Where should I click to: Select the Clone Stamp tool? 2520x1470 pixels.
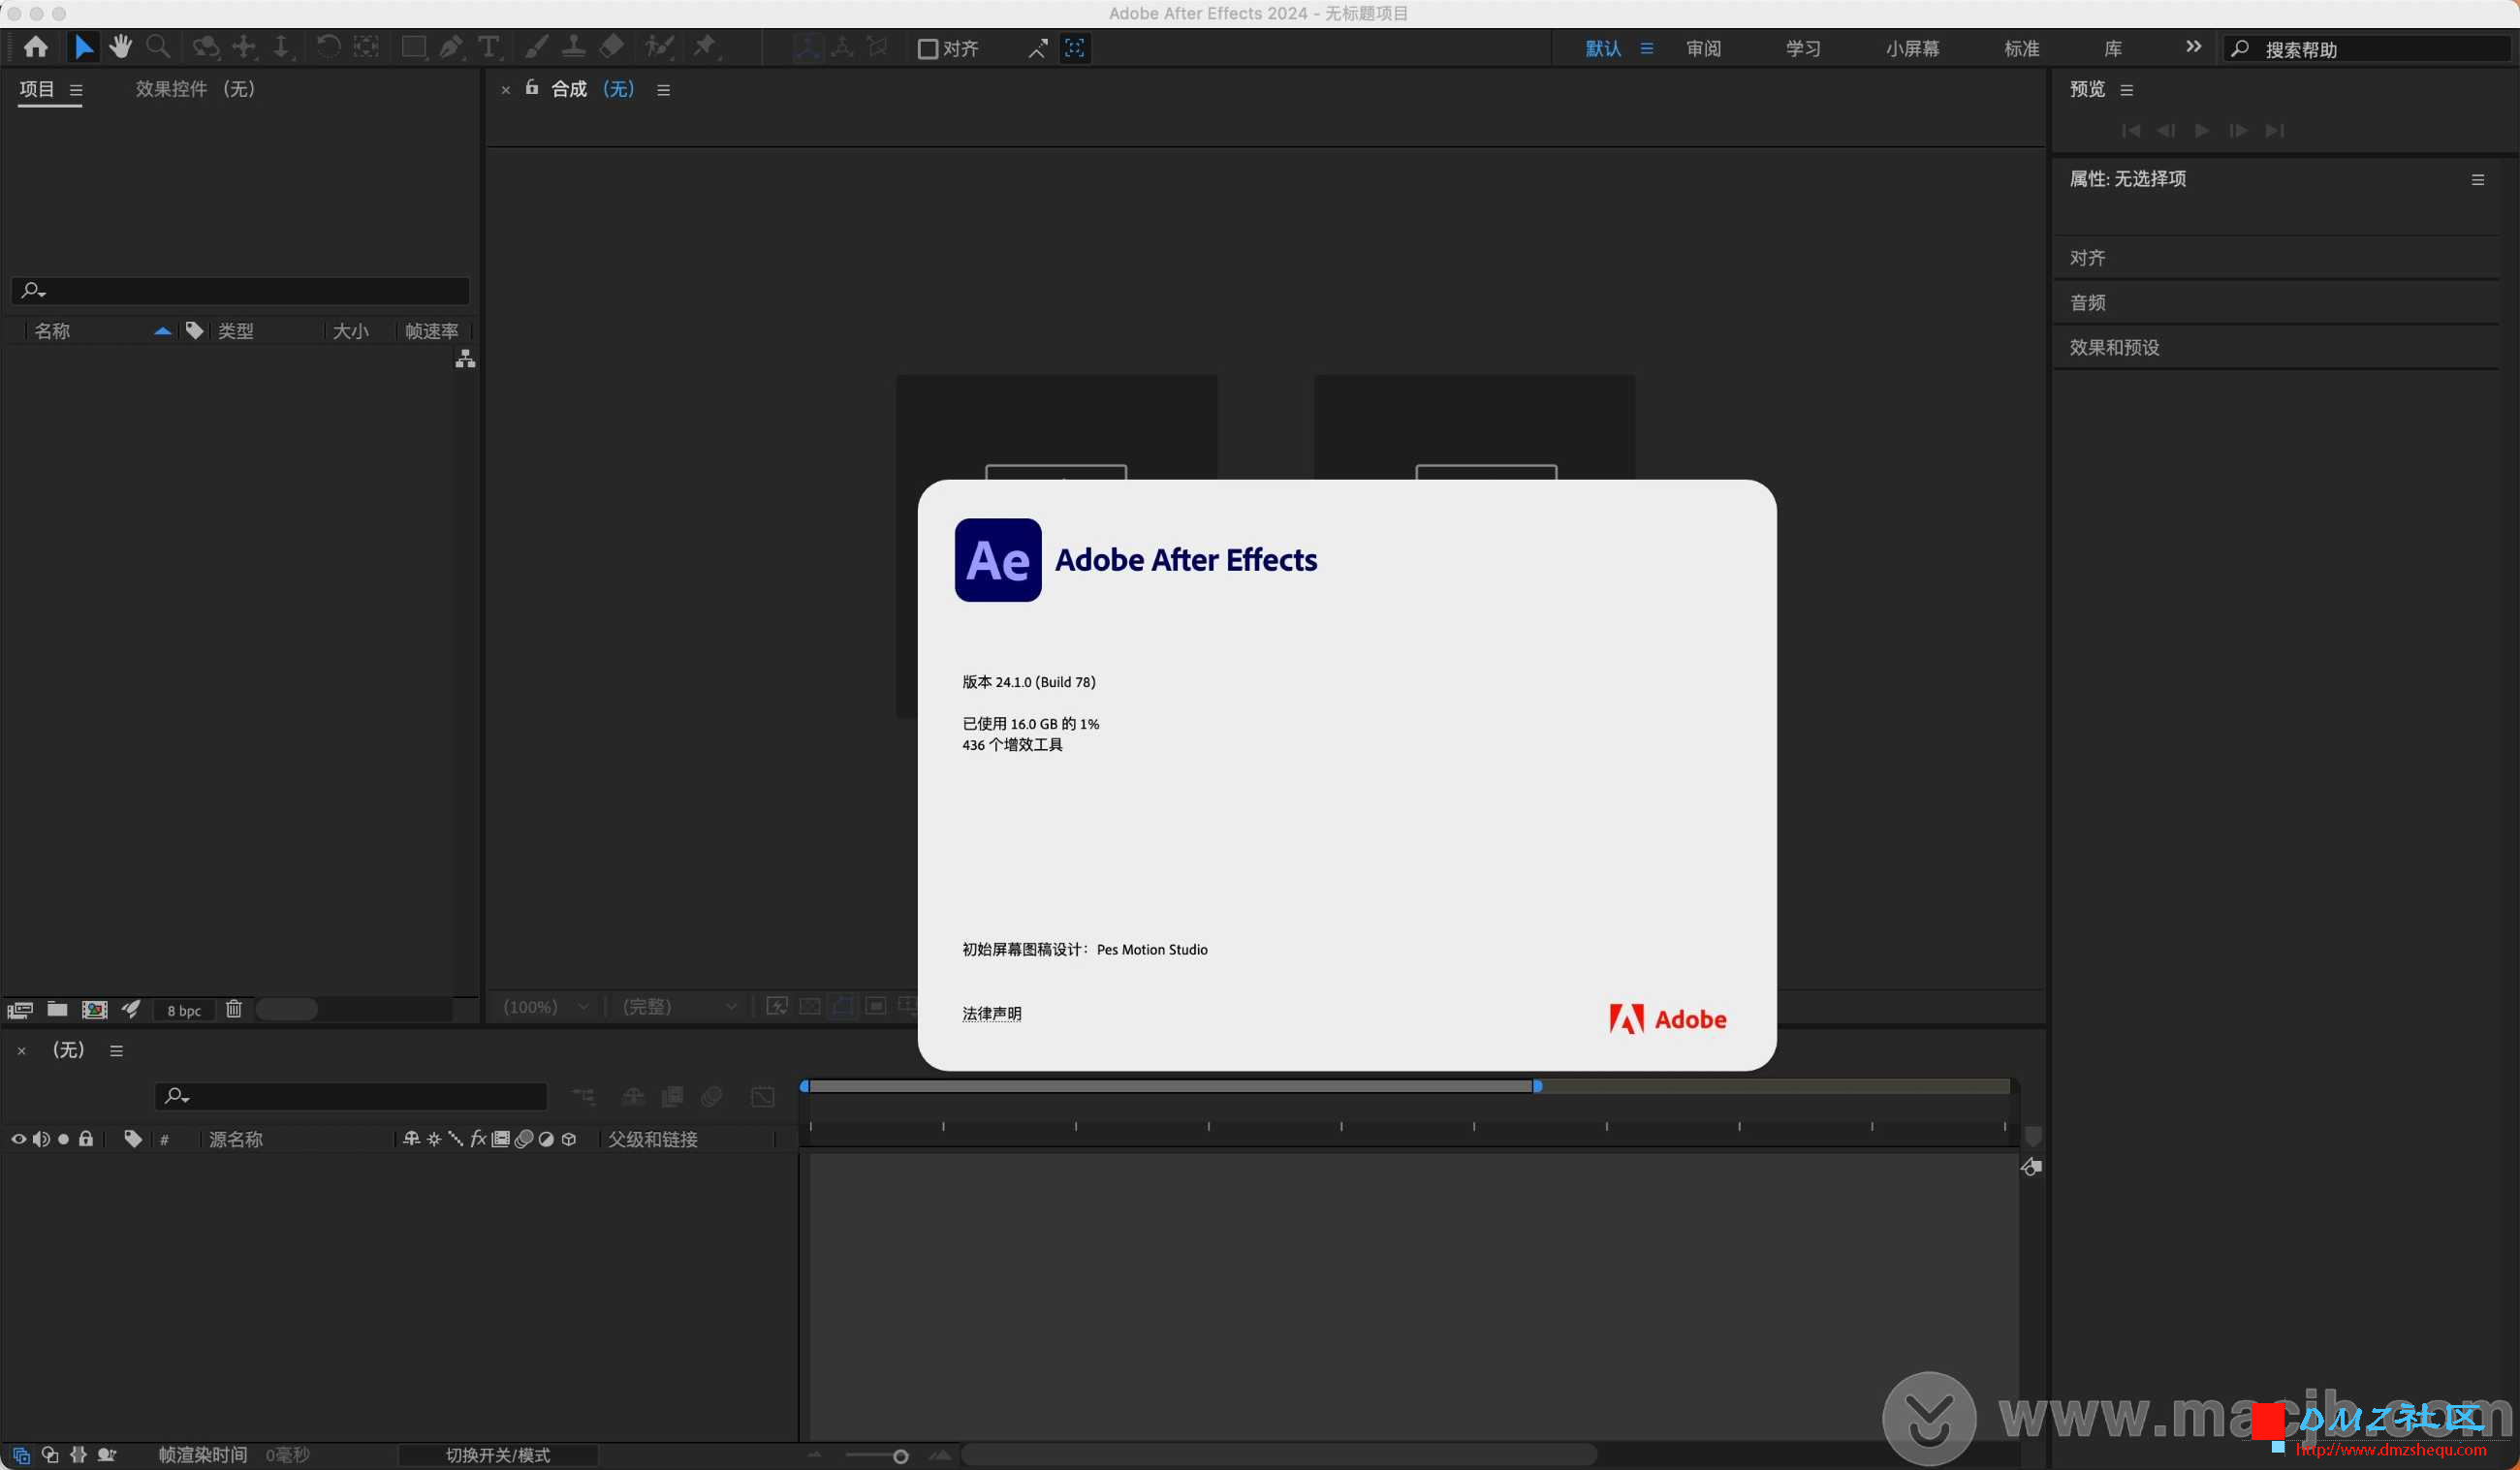coord(574,47)
